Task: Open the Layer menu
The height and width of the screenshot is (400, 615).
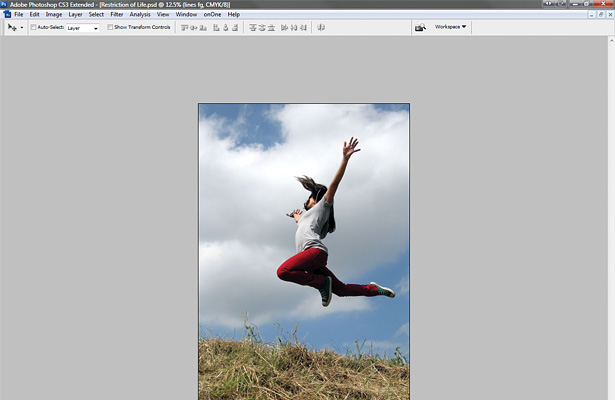Action: 75,15
